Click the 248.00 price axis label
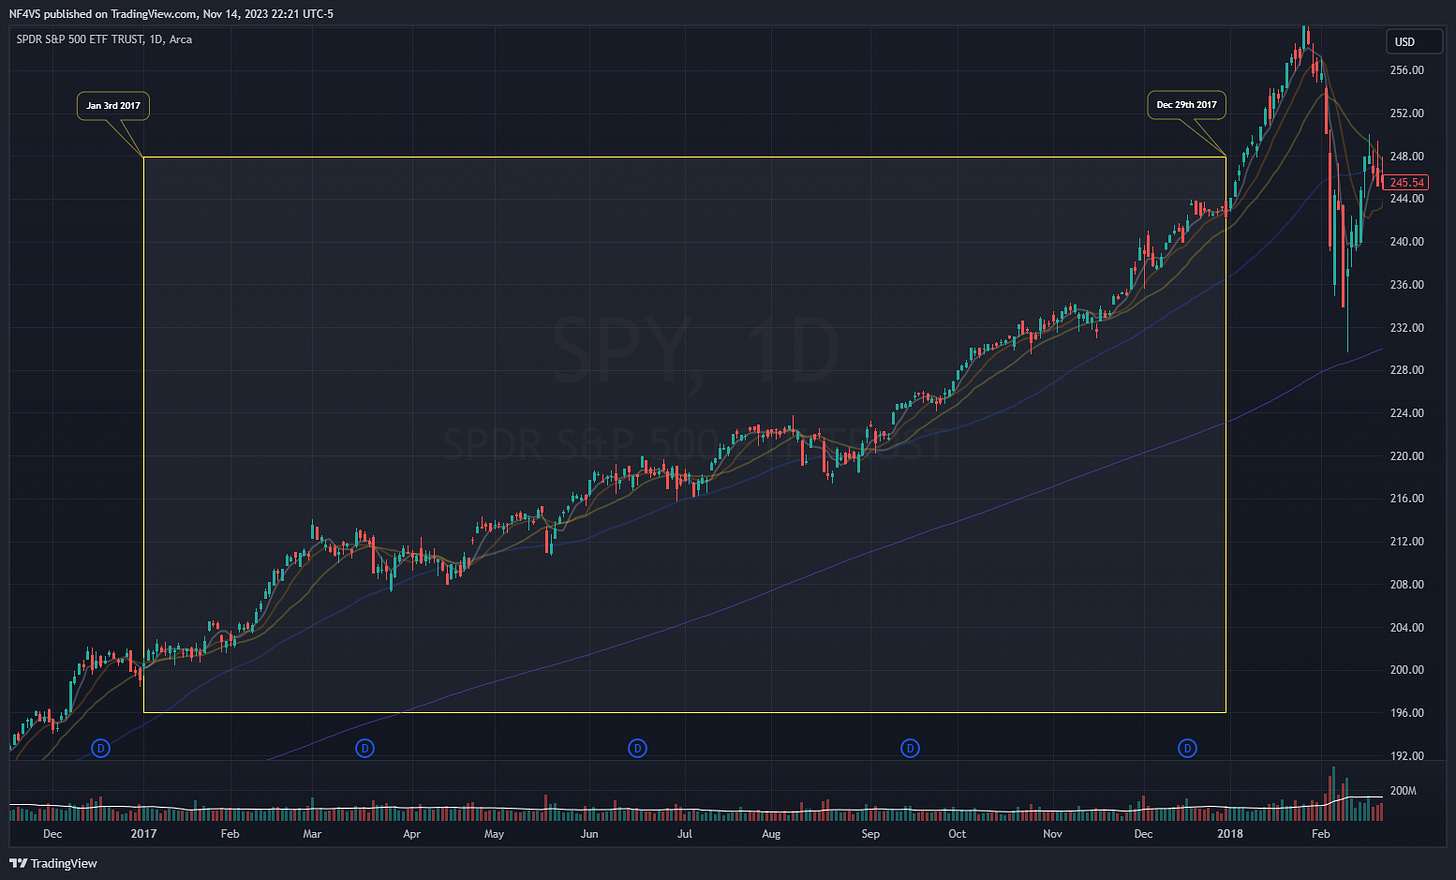1456x880 pixels. pos(1406,157)
